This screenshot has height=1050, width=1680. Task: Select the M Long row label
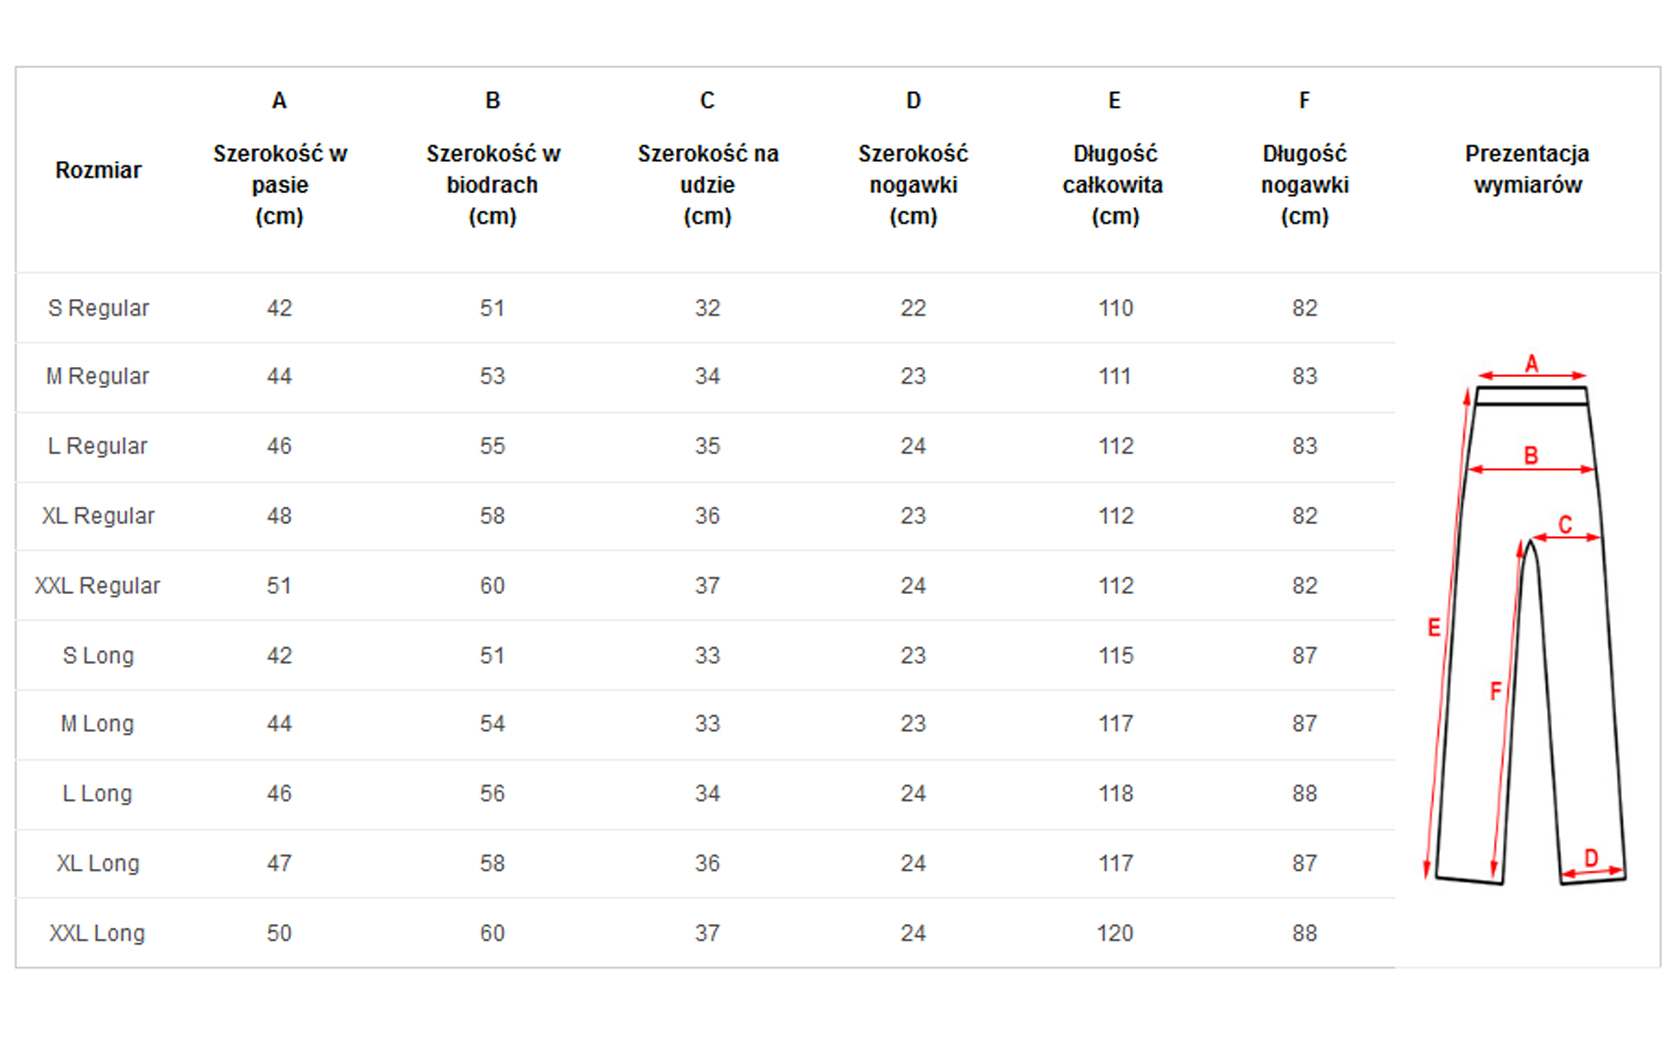tap(98, 724)
